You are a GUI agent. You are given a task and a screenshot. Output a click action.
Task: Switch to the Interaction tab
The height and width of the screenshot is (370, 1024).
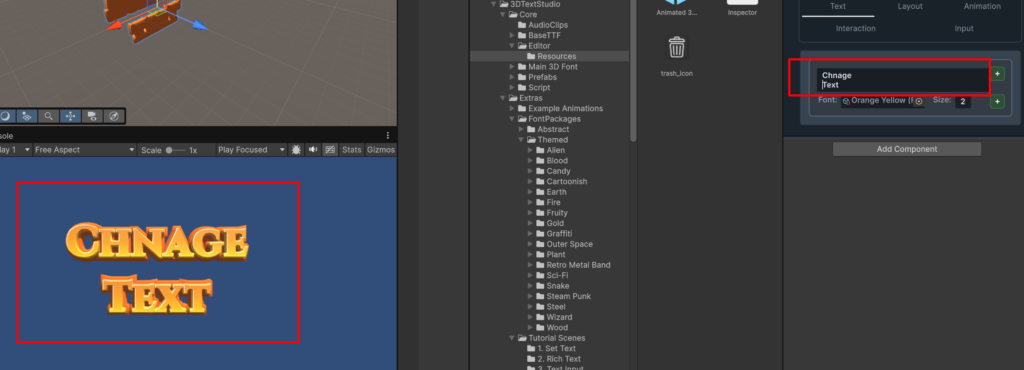(x=856, y=29)
